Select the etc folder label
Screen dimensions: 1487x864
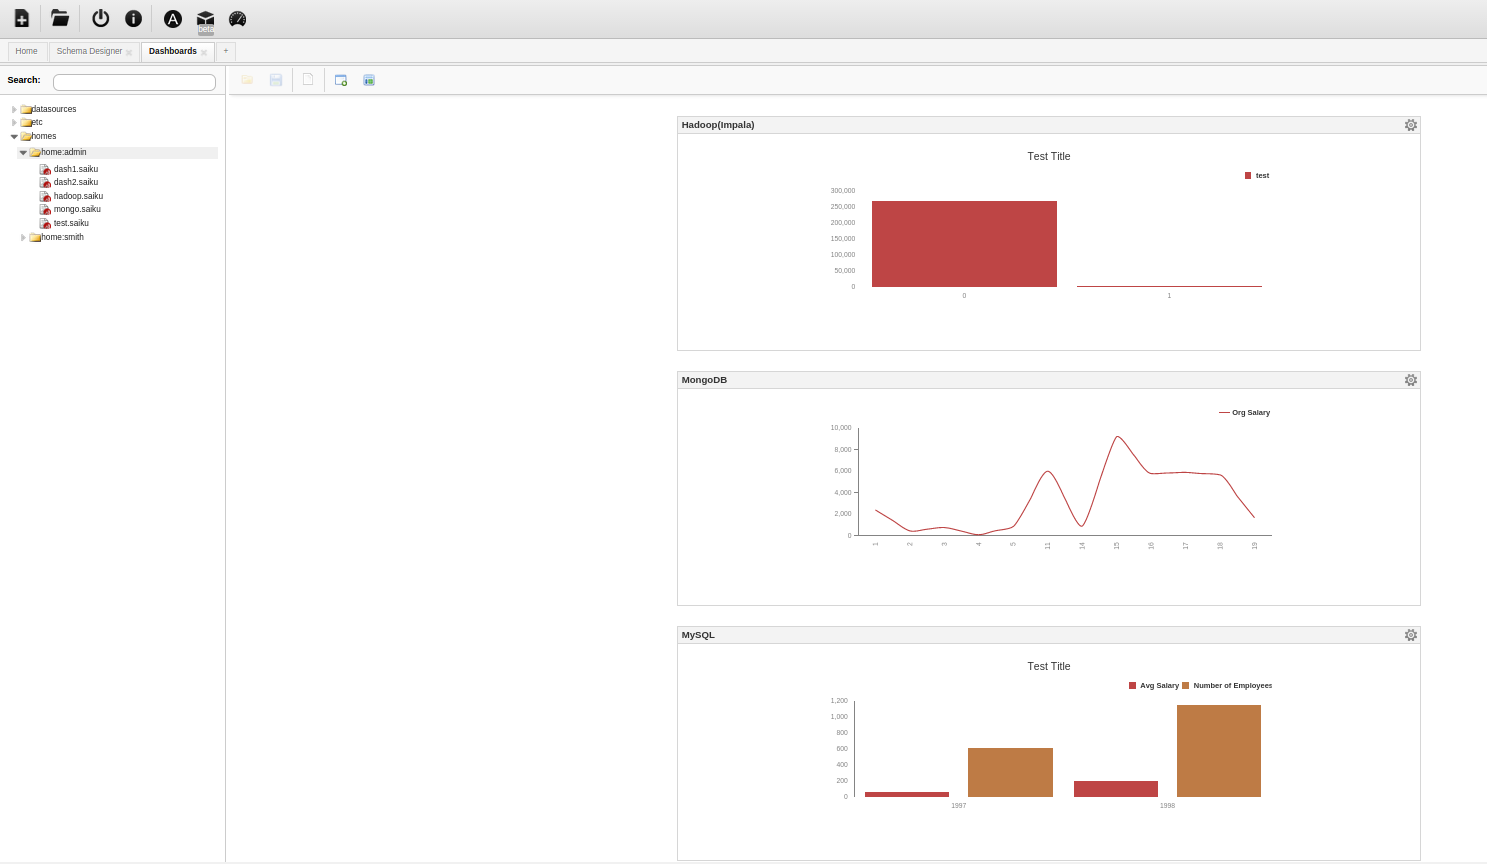[x=37, y=122]
